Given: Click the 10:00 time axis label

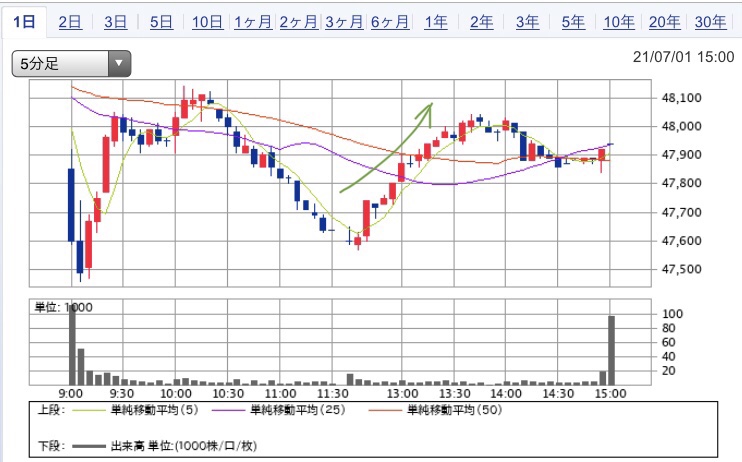Looking at the screenshot, I should 176,394.
